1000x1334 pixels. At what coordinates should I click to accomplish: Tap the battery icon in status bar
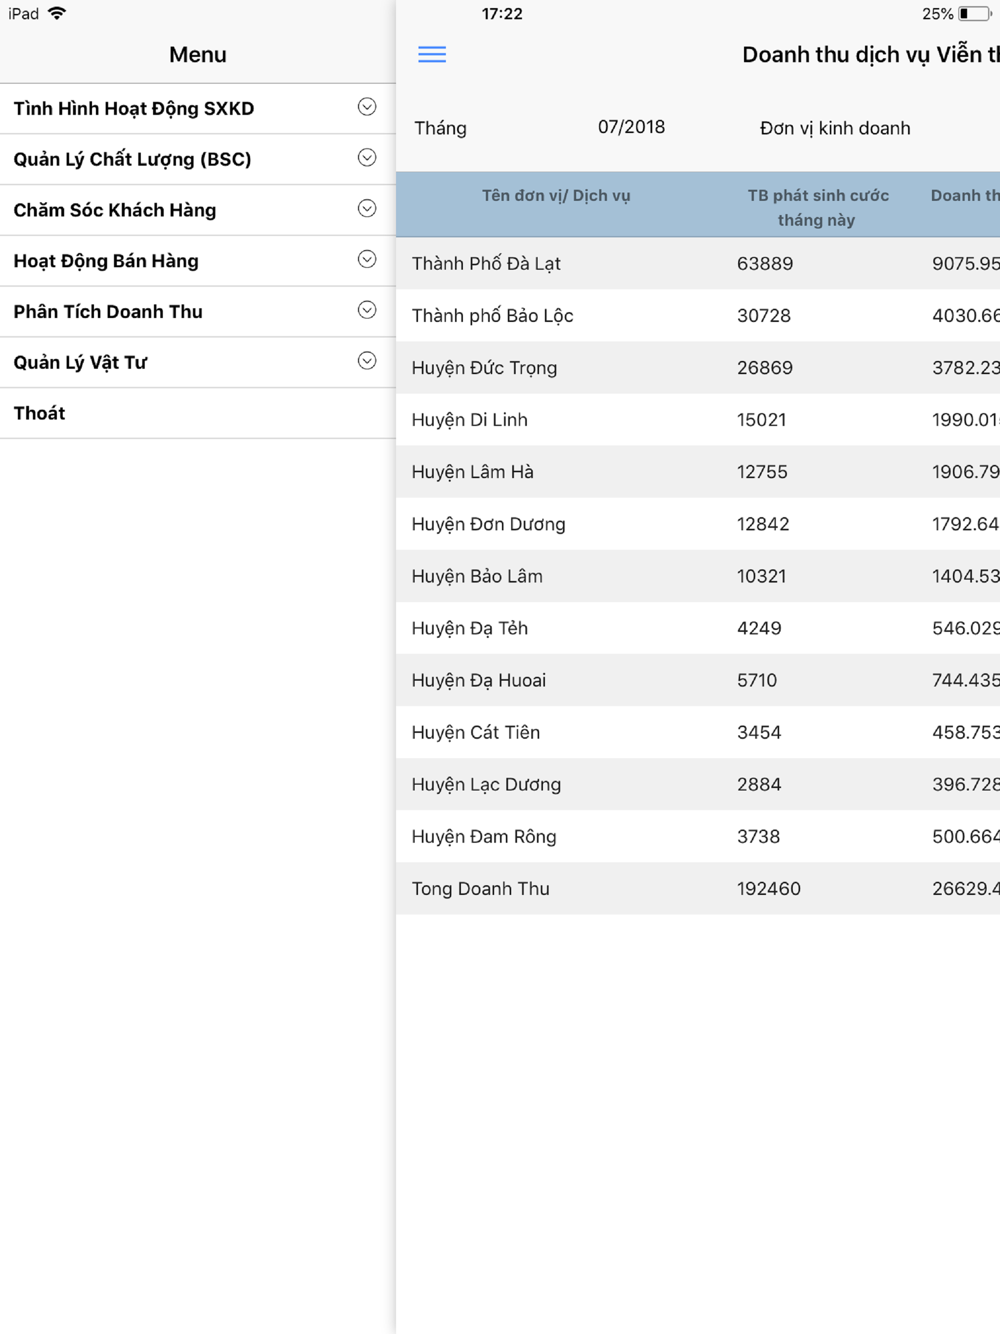click(x=974, y=14)
